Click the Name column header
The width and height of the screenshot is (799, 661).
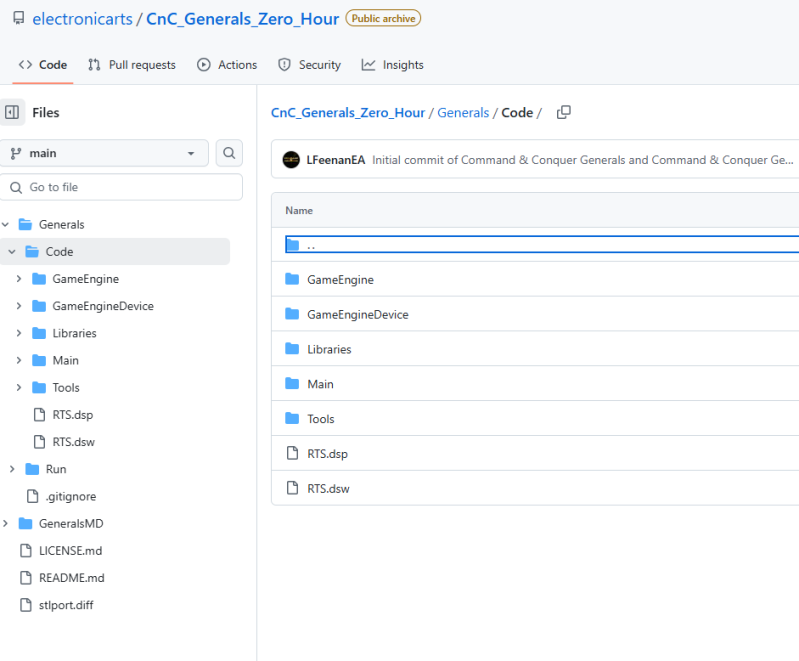tap(299, 210)
